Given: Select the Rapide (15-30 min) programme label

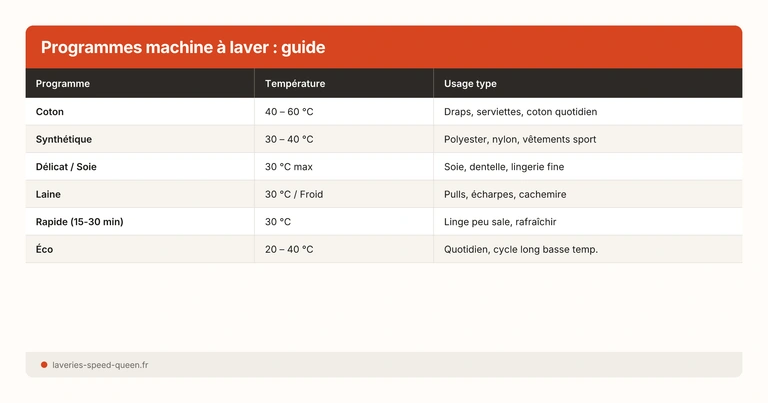Looking at the screenshot, I should pyautogui.click(x=79, y=221).
